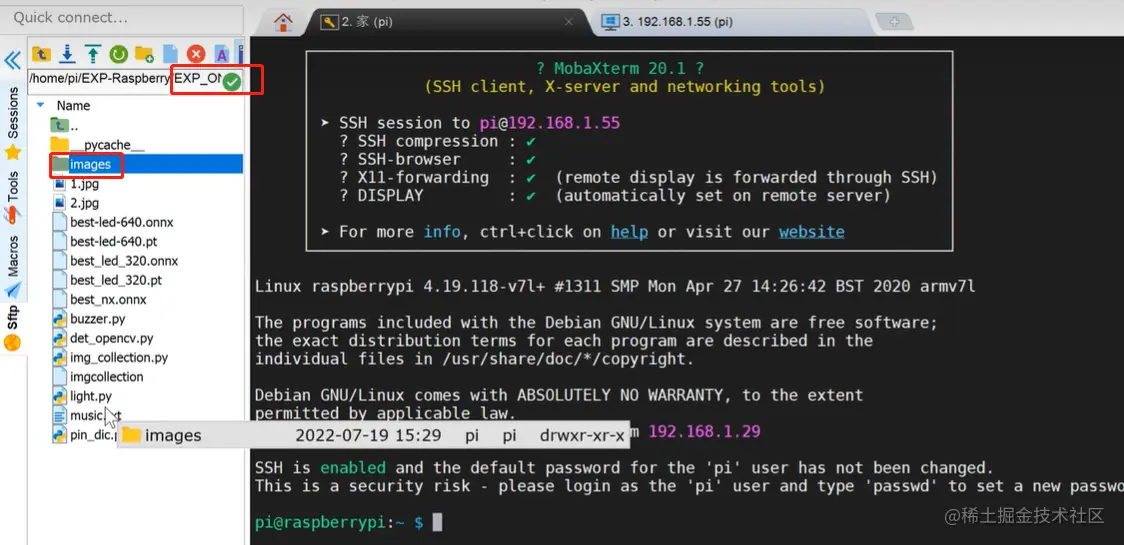Image resolution: width=1124 pixels, height=545 pixels.
Task: Click the det_opencv.py Python file icon
Action: (x=60, y=338)
